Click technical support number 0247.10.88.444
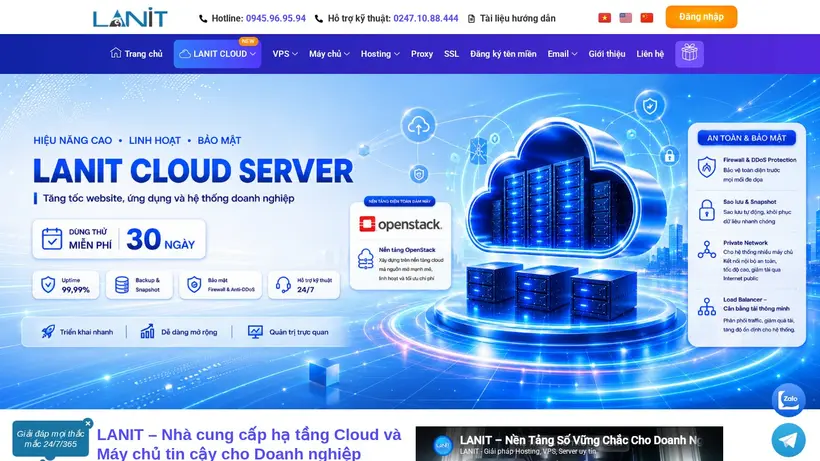The height and width of the screenshot is (461, 820). point(426,18)
